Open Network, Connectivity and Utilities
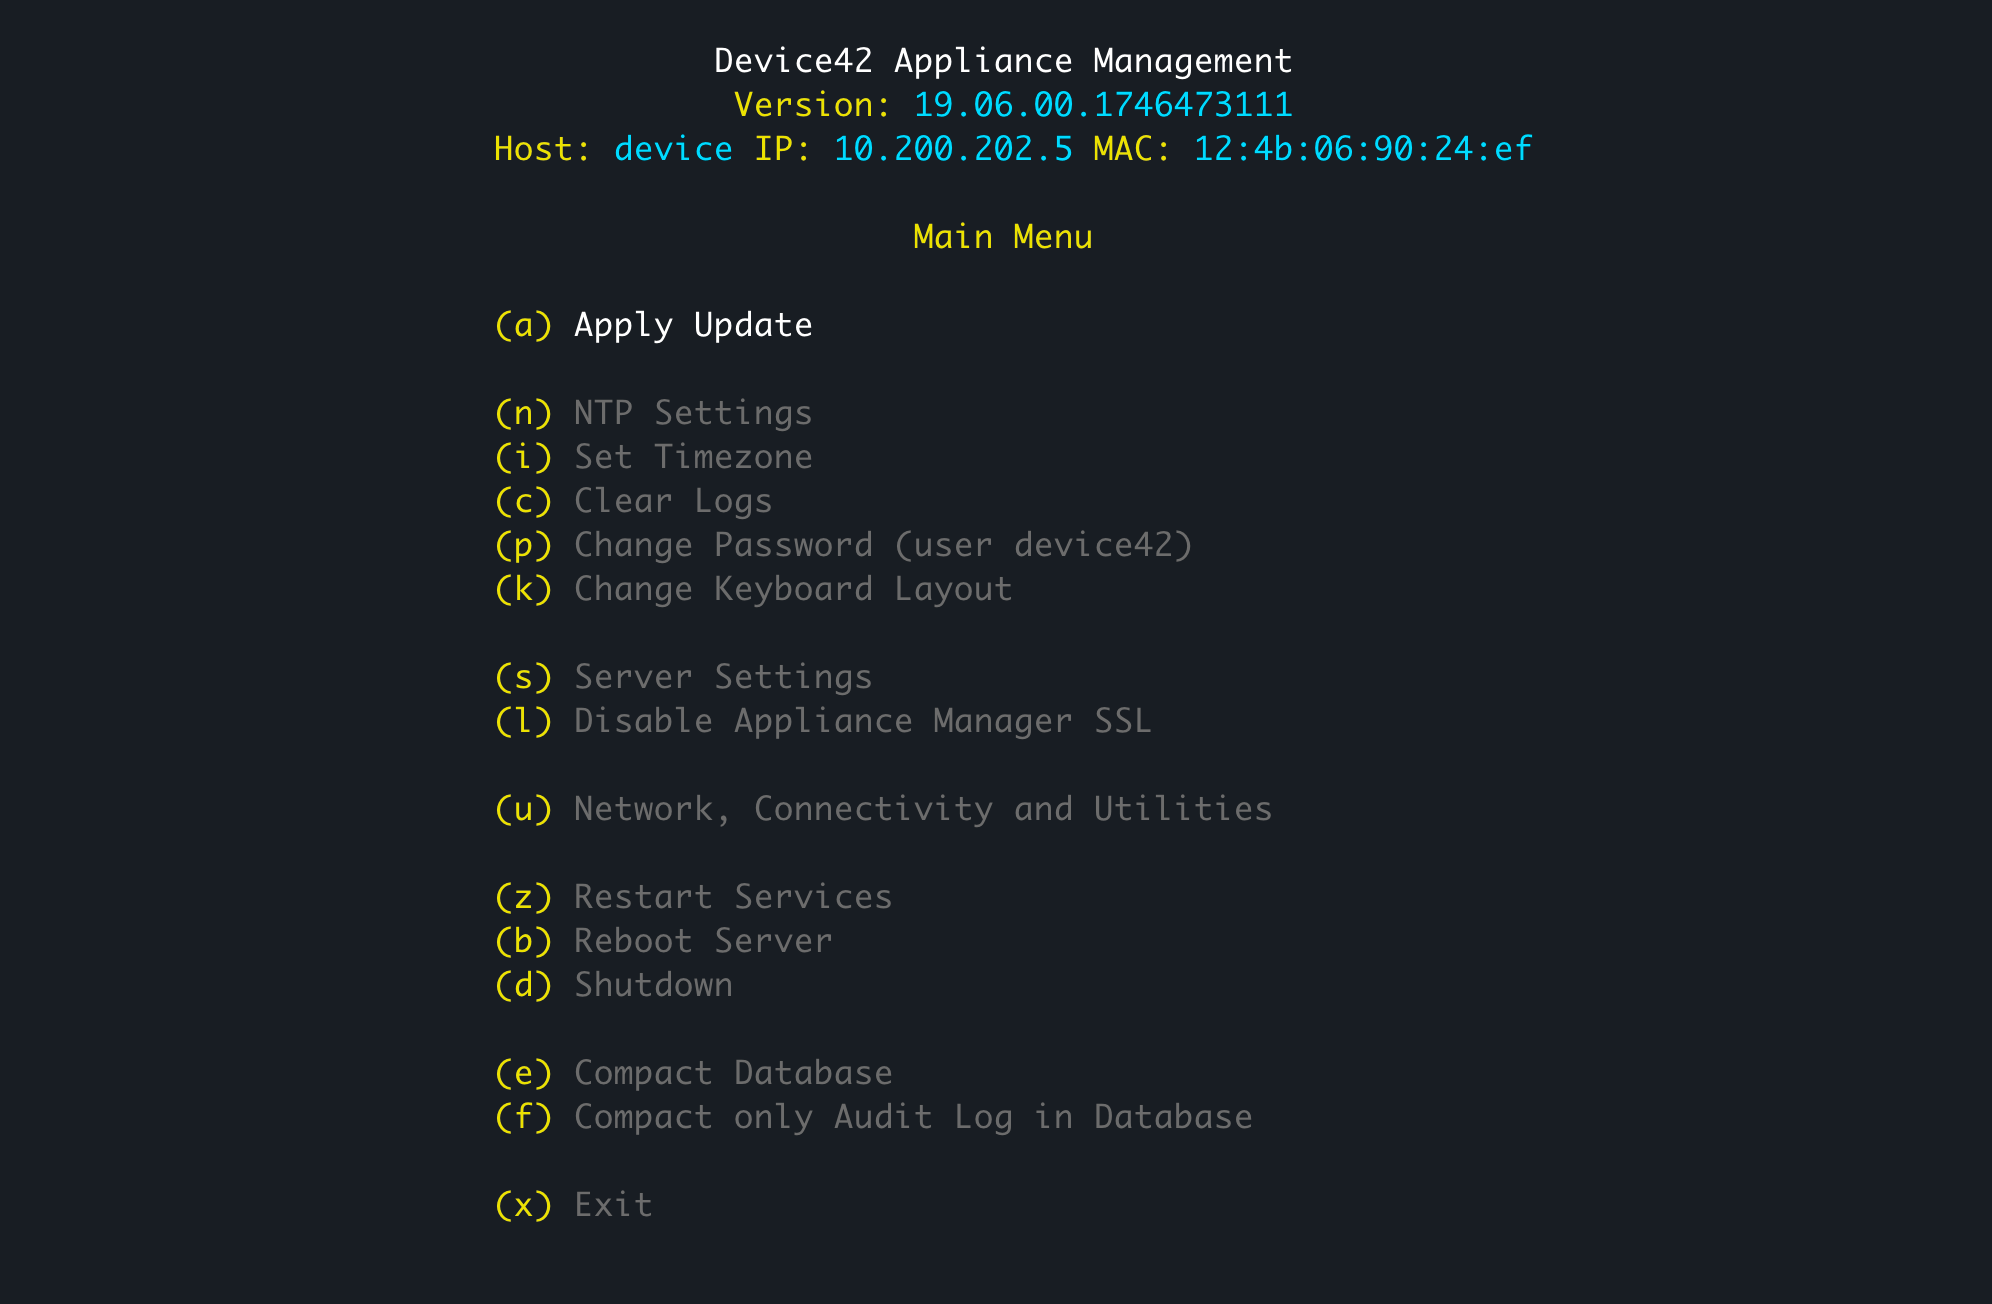 pos(922,808)
